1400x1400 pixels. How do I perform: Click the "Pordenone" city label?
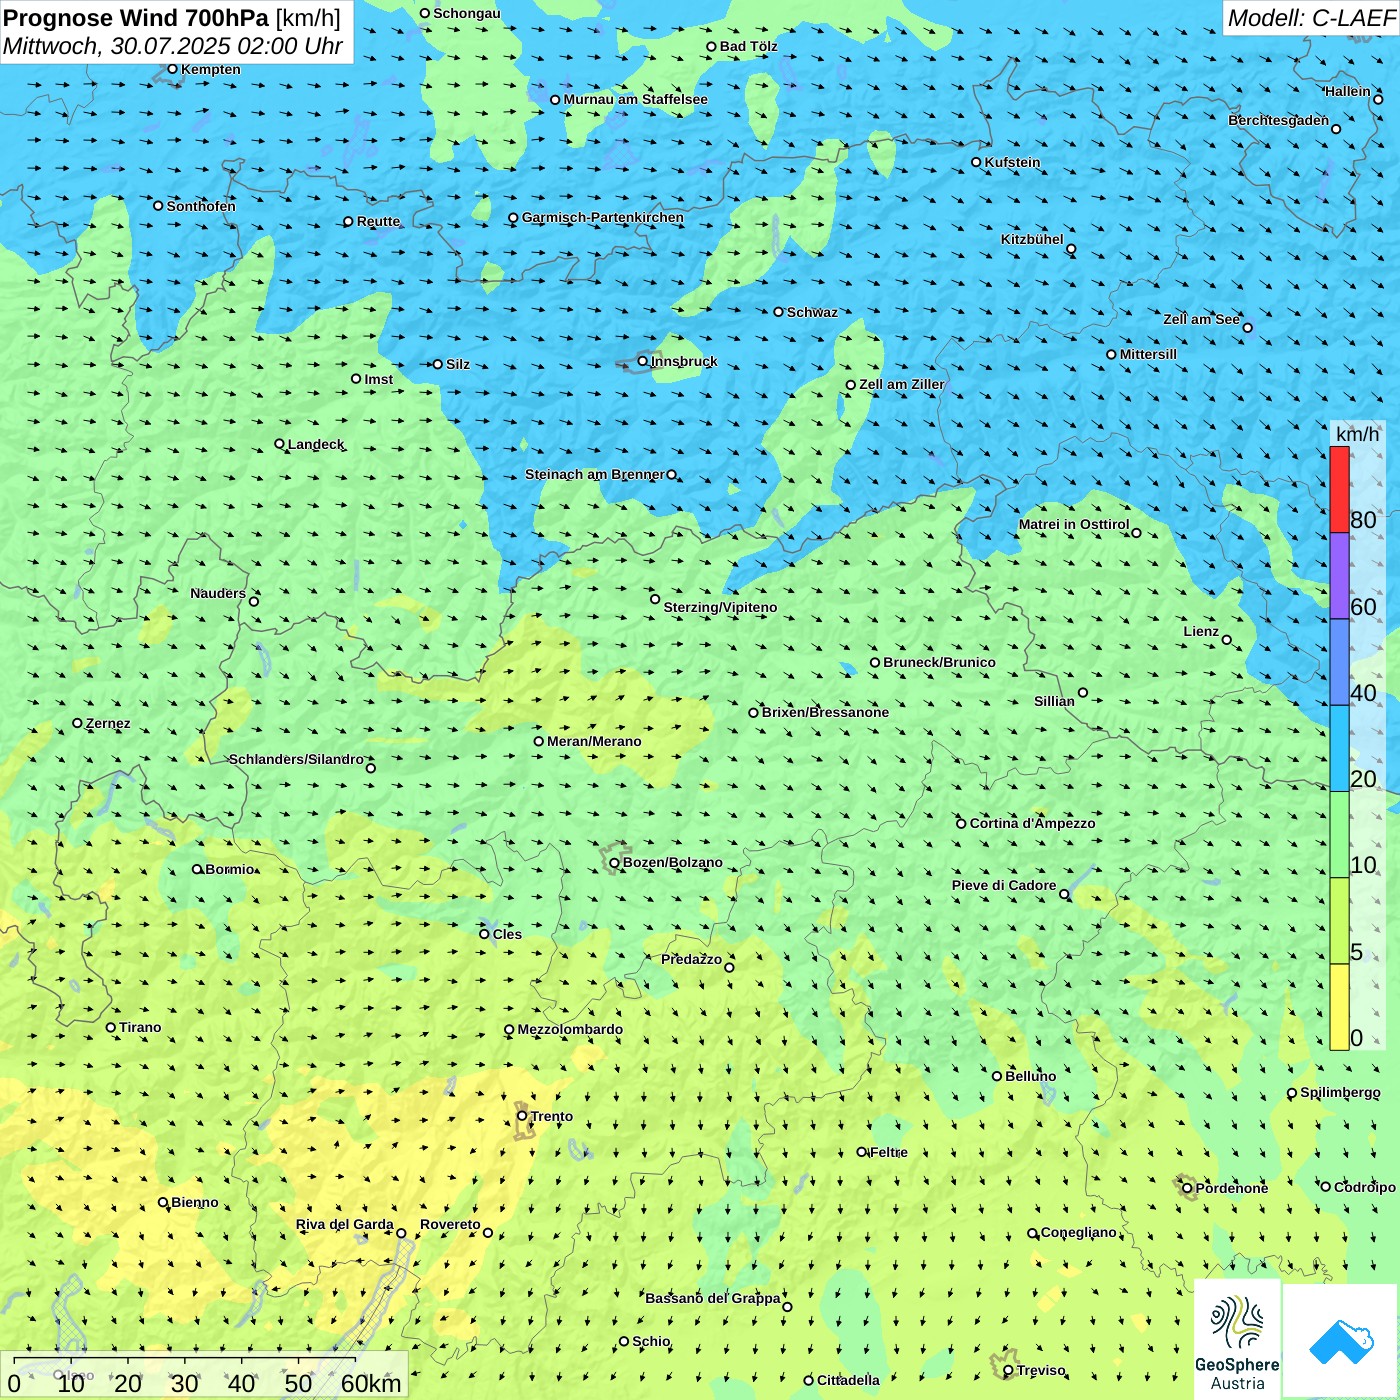click(1232, 1188)
